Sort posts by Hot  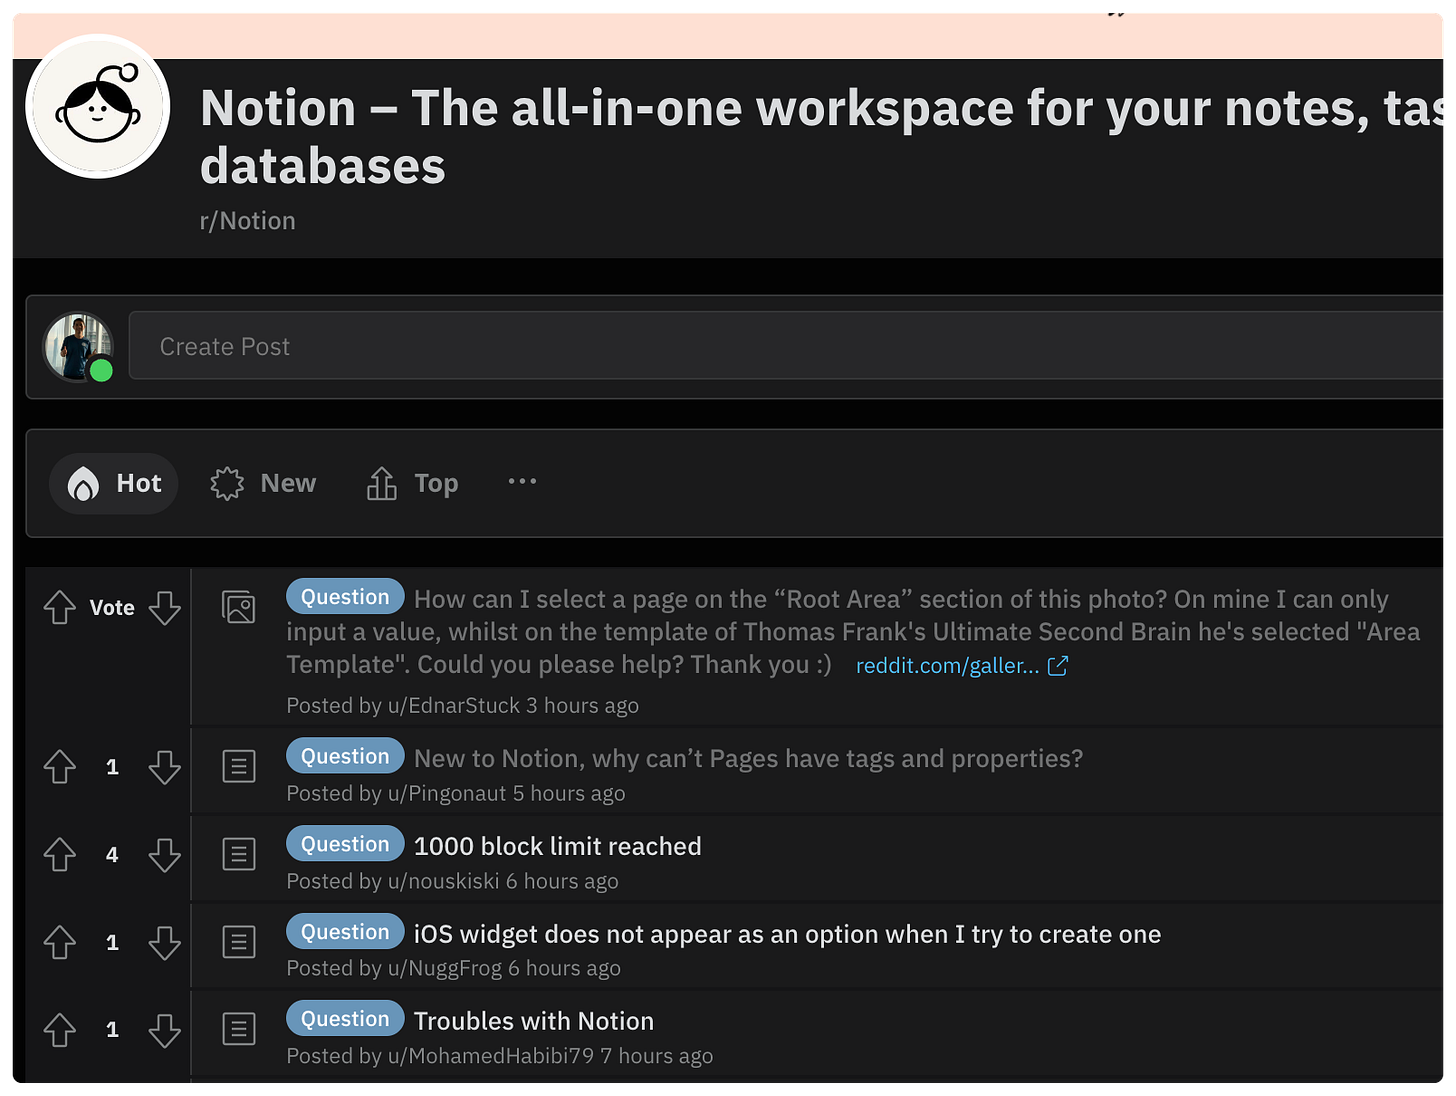[x=114, y=484]
